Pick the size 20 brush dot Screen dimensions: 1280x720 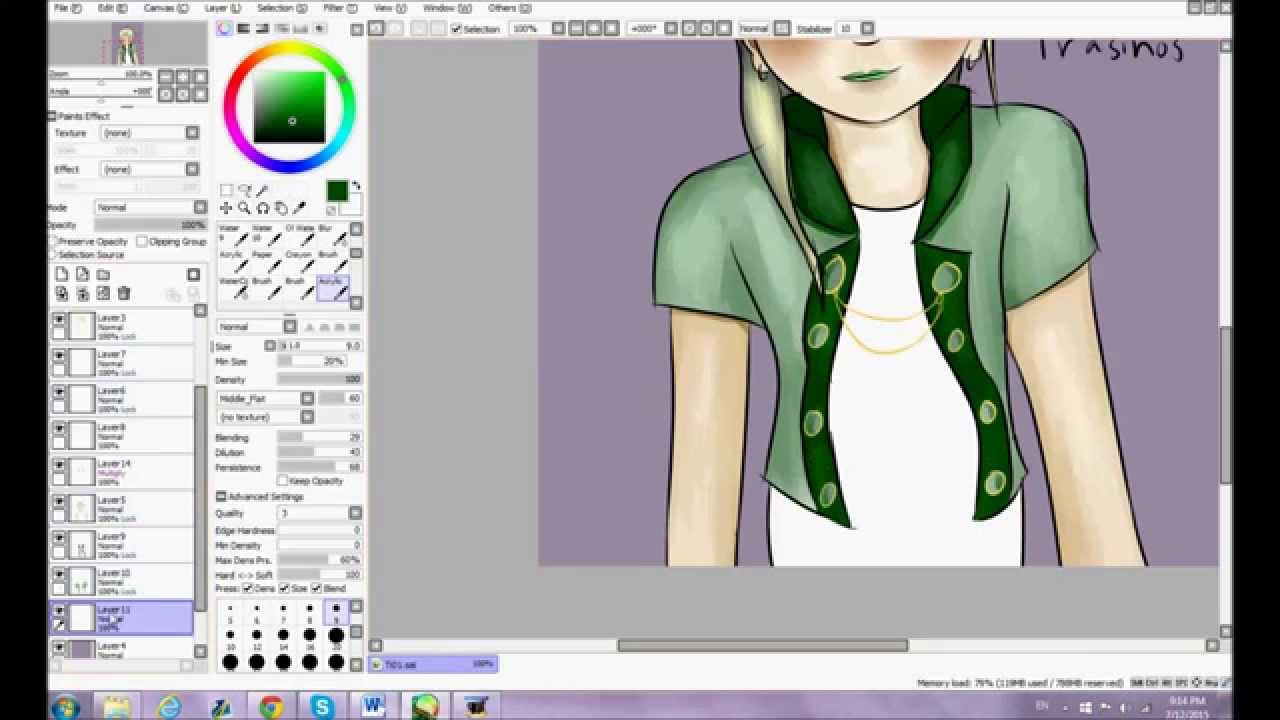pyautogui.click(x=336, y=638)
